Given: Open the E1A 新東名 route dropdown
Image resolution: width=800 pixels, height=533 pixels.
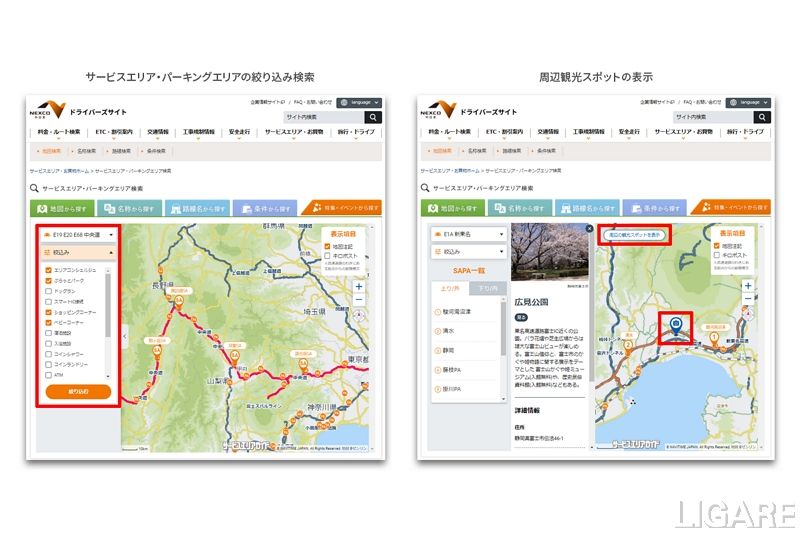Looking at the screenshot, I should tap(467, 234).
